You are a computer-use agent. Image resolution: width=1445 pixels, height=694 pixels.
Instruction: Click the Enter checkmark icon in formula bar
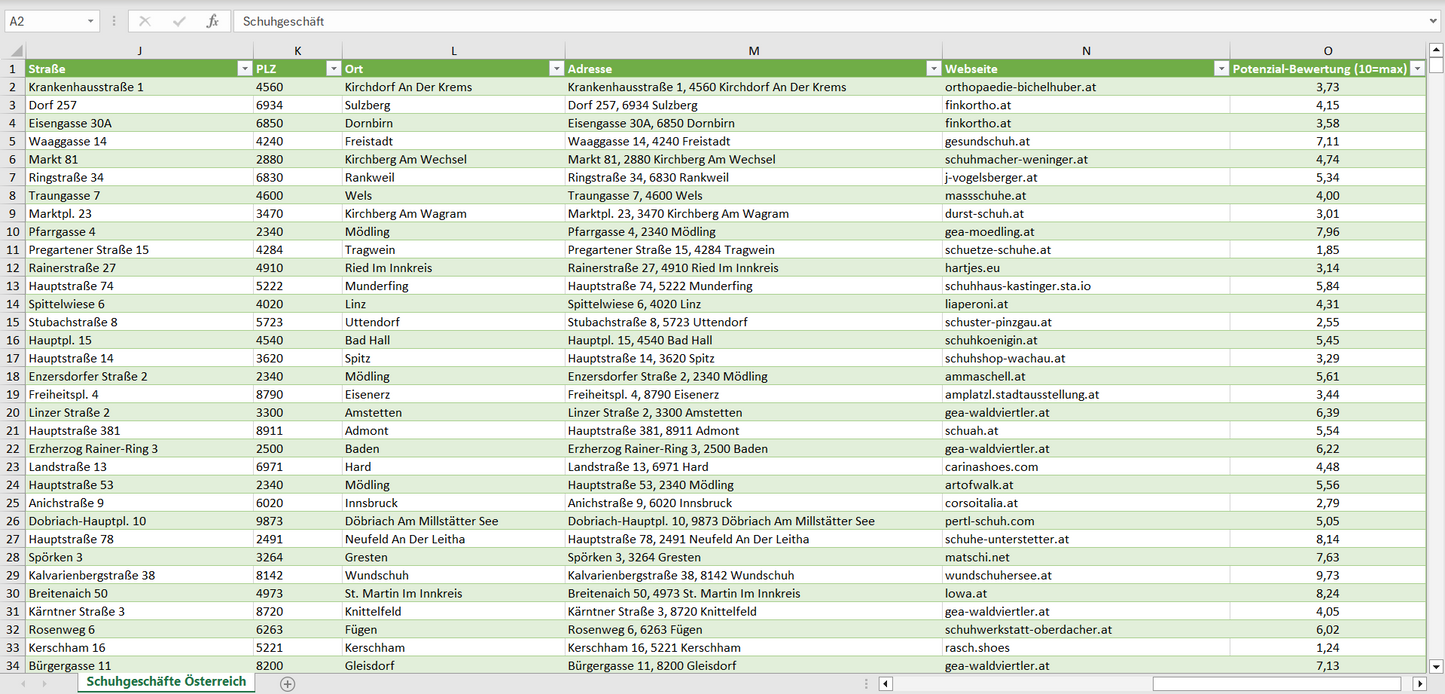179,21
